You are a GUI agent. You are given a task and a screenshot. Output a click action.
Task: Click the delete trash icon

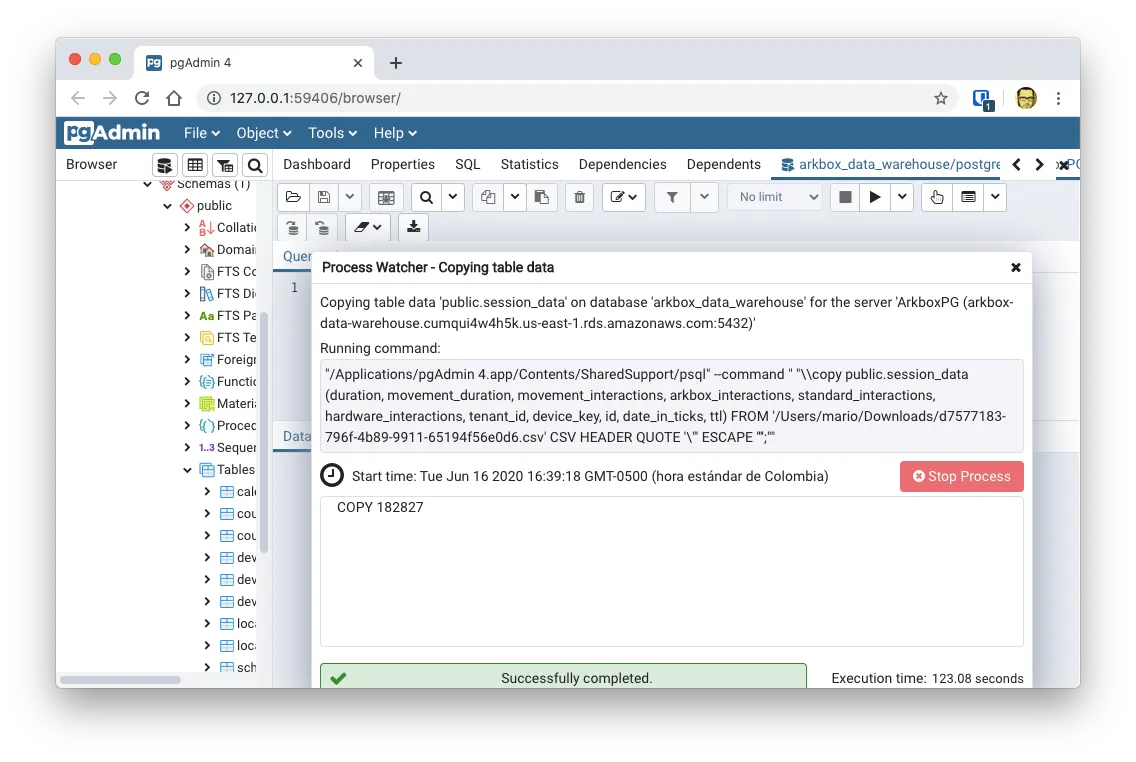tap(580, 197)
